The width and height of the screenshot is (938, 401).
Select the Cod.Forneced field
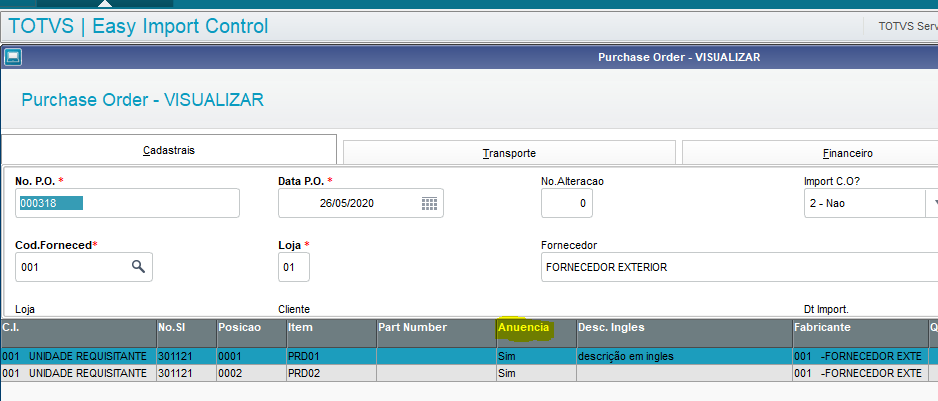(84, 267)
